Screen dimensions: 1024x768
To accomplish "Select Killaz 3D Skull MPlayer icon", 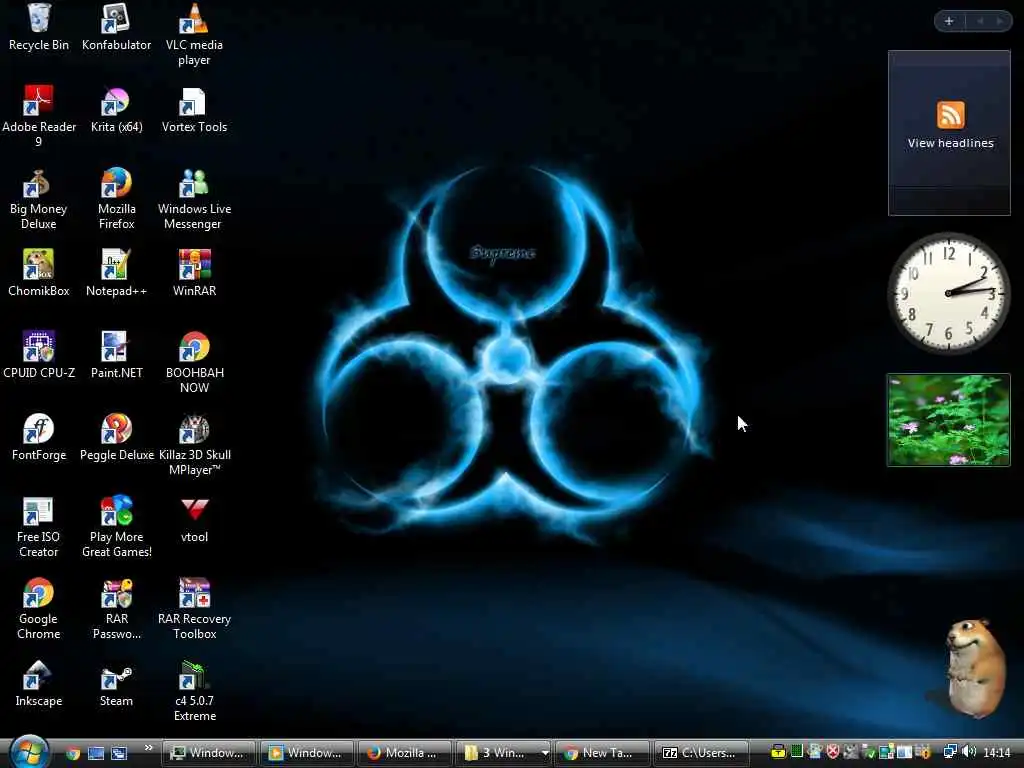I will 194,445.
